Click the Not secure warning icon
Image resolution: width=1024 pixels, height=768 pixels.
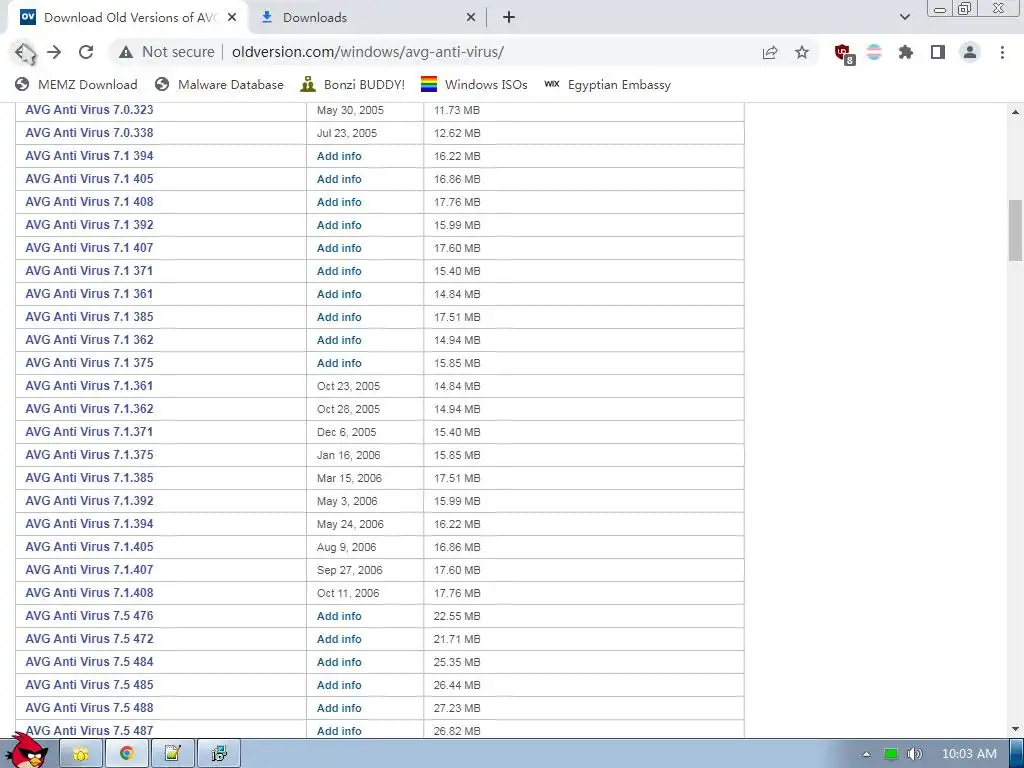pos(125,52)
